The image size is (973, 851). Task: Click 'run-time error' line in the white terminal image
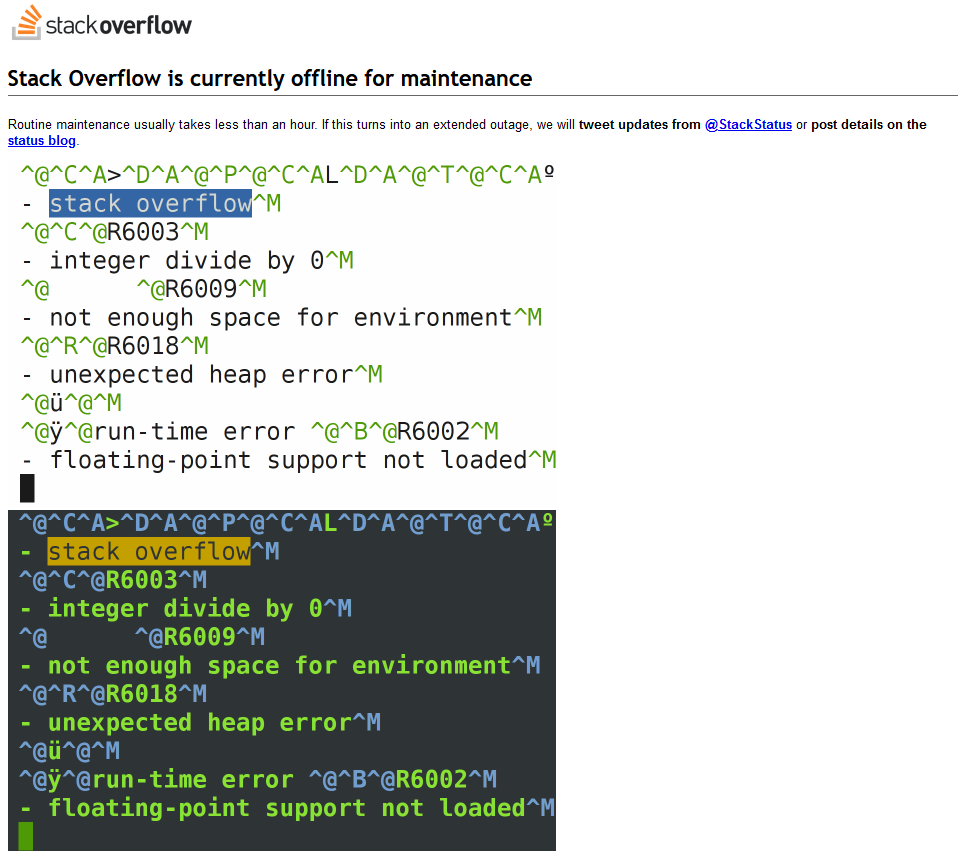[x=259, y=431]
